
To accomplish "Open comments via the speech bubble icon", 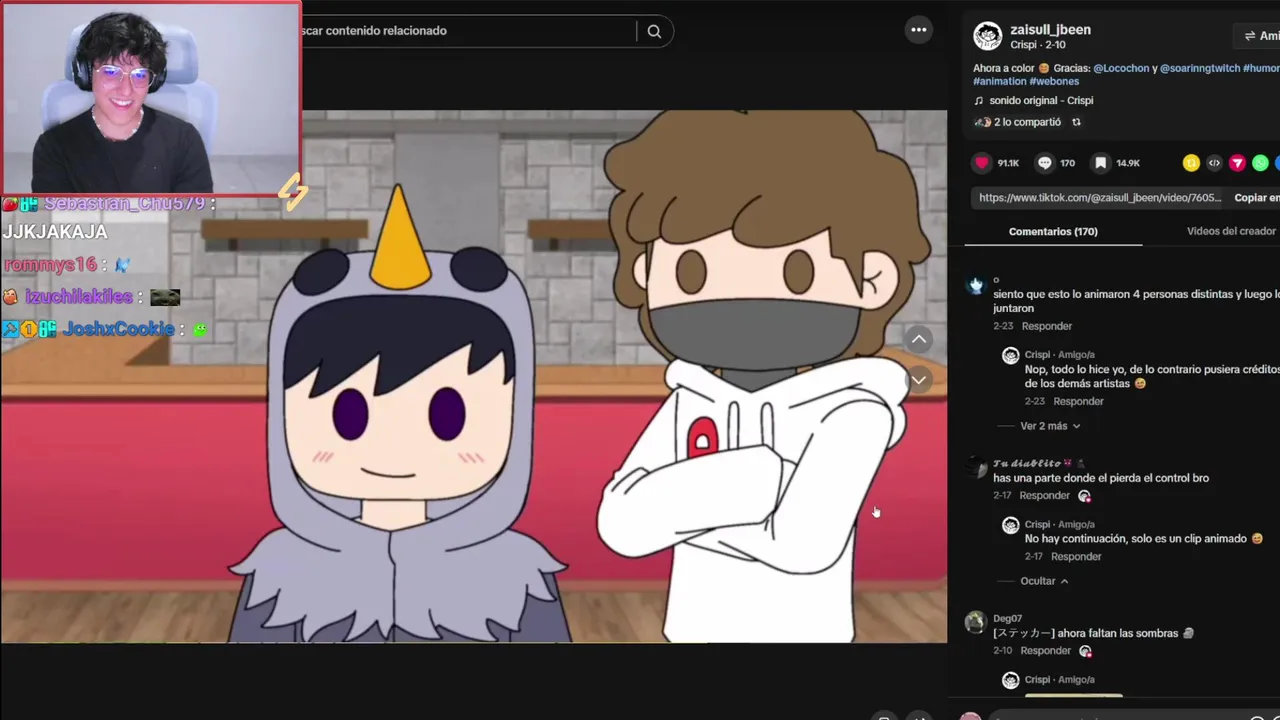I will tap(1044, 163).
